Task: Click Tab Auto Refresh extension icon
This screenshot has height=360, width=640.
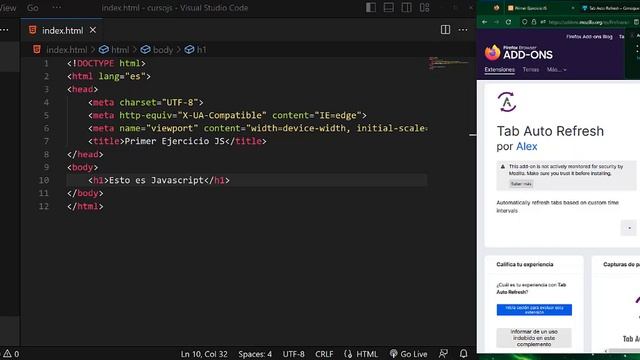Action: point(507,102)
